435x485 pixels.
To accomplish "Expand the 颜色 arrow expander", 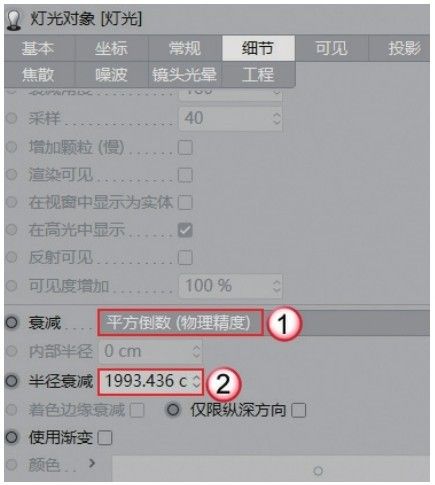I will pos(92,463).
